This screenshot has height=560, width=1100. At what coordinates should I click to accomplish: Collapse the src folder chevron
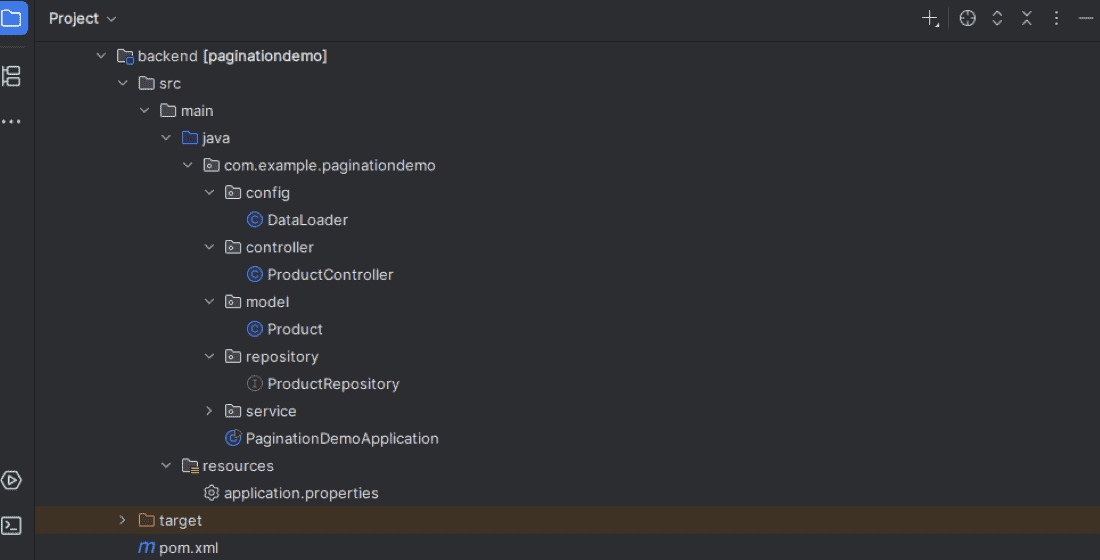click(x=123, y=83)
